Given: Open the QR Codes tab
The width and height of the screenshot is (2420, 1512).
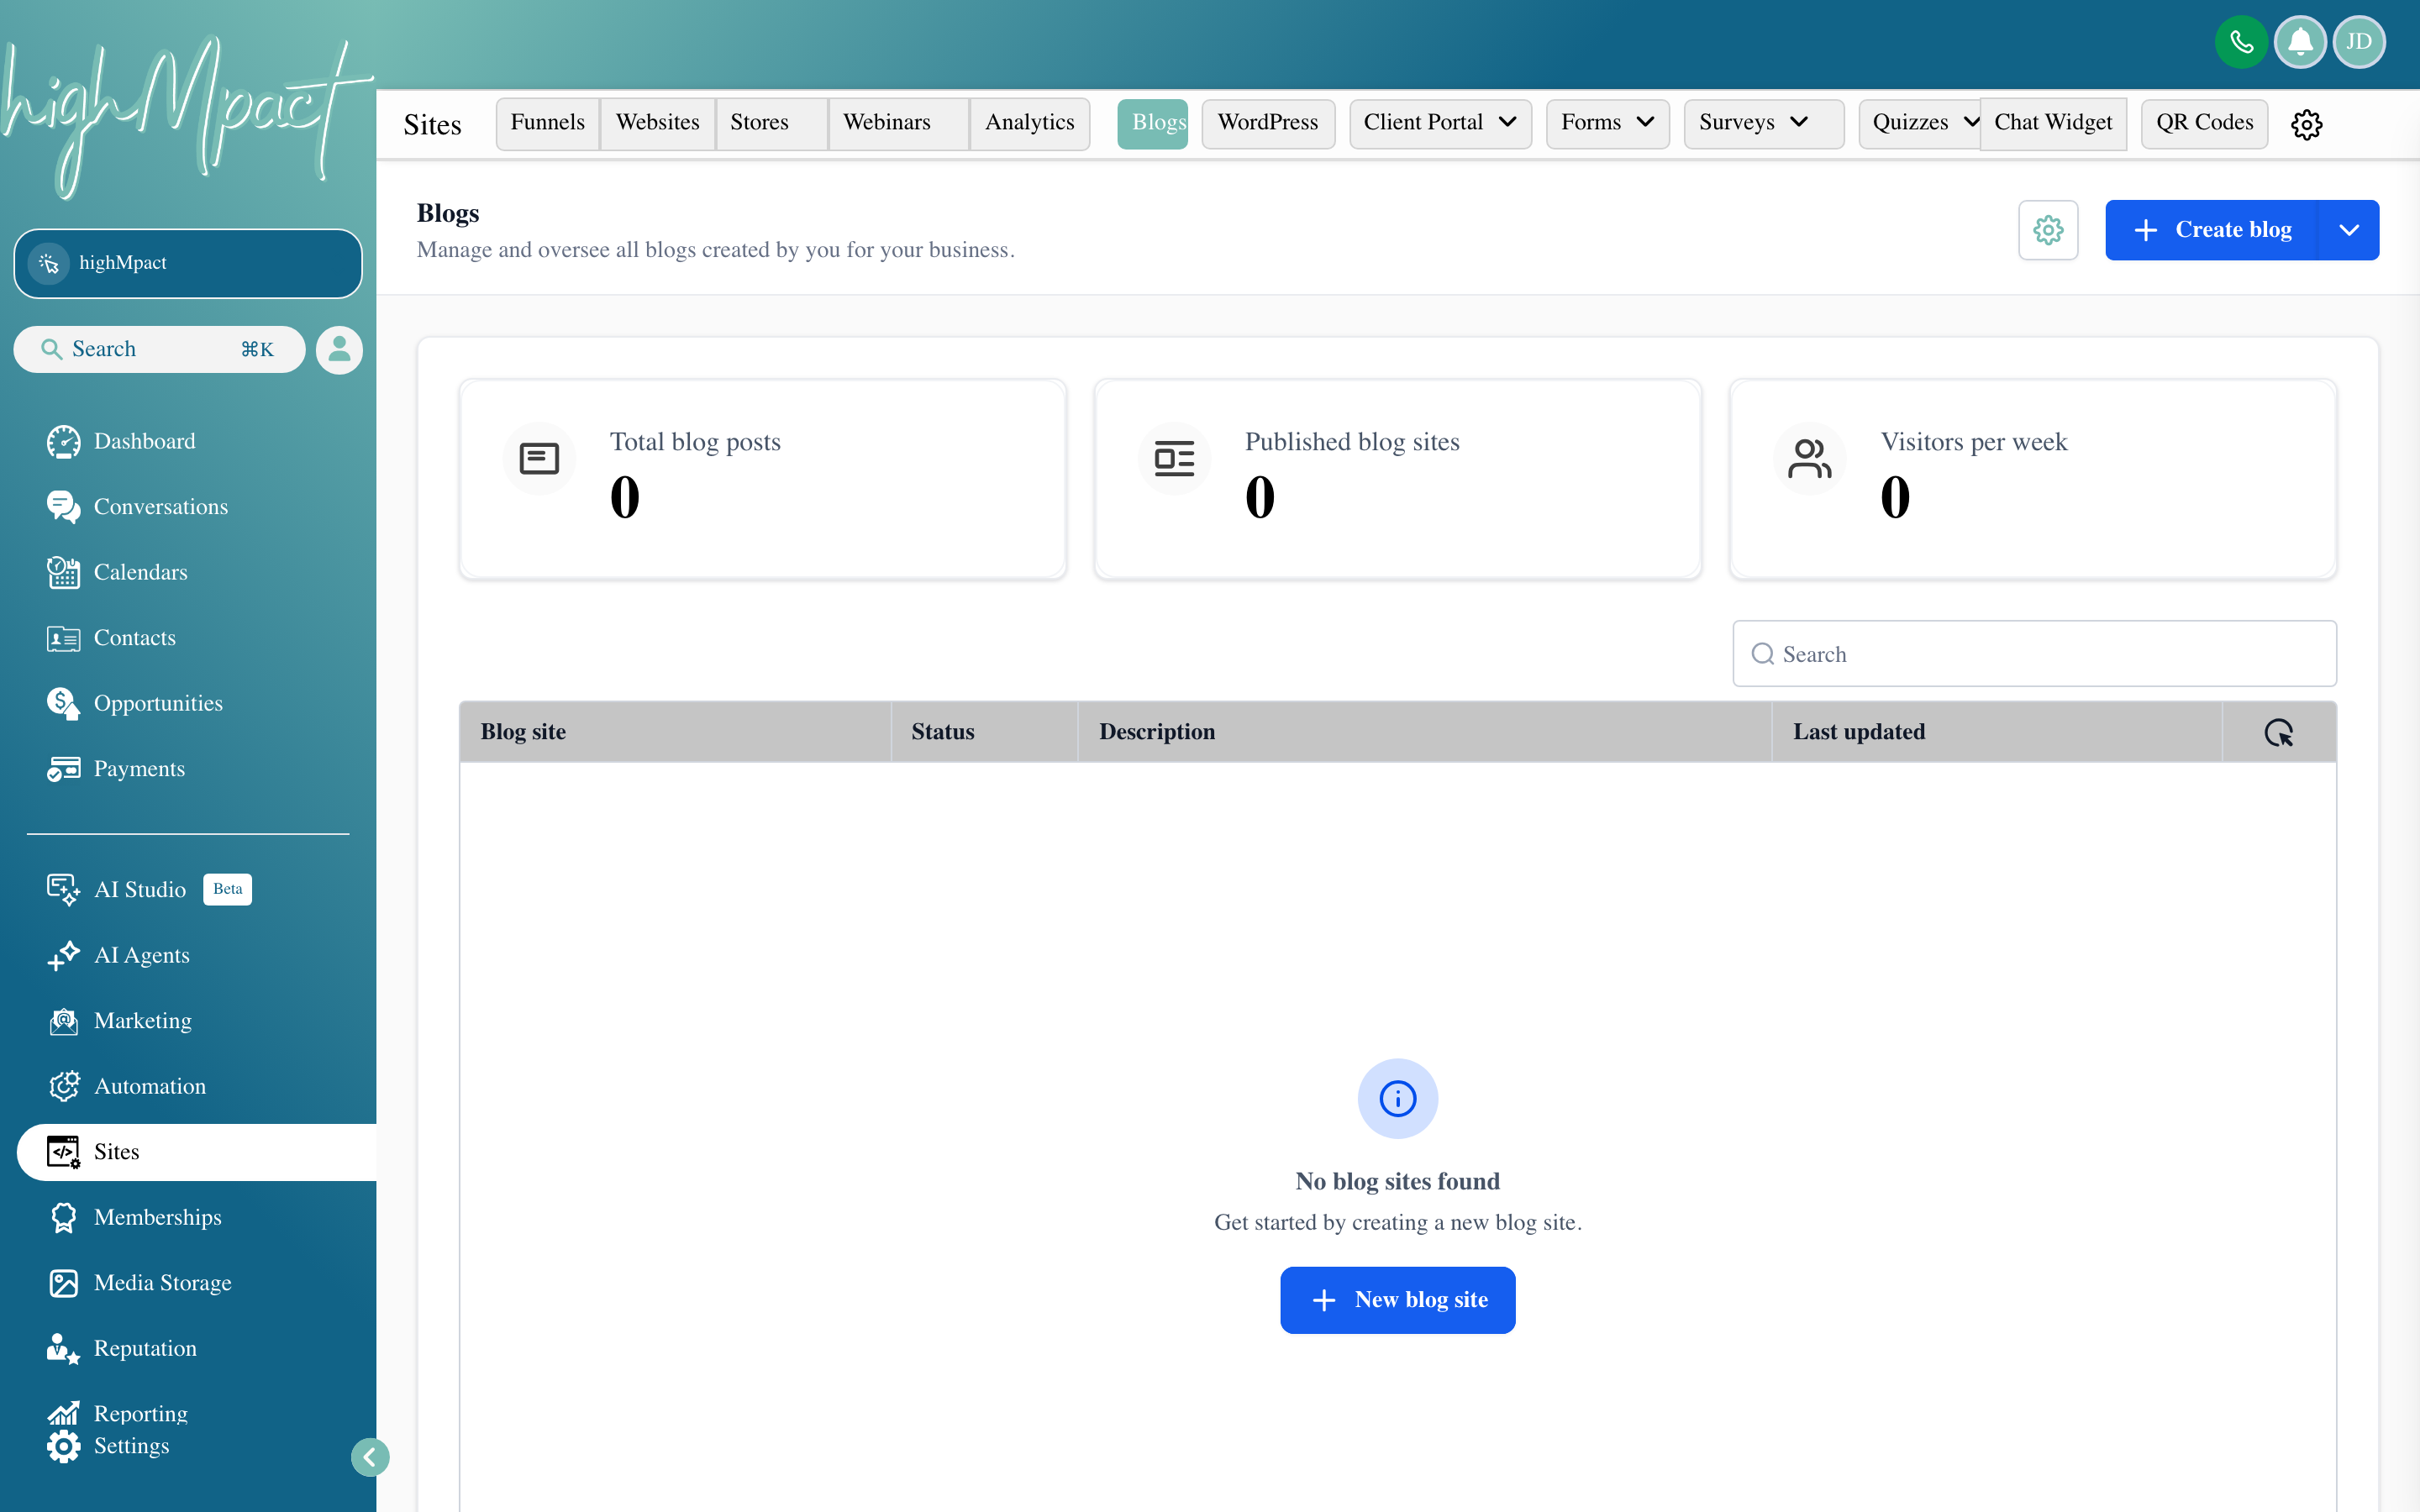Looking at the screenshot, I should [x=2203, y=123].
